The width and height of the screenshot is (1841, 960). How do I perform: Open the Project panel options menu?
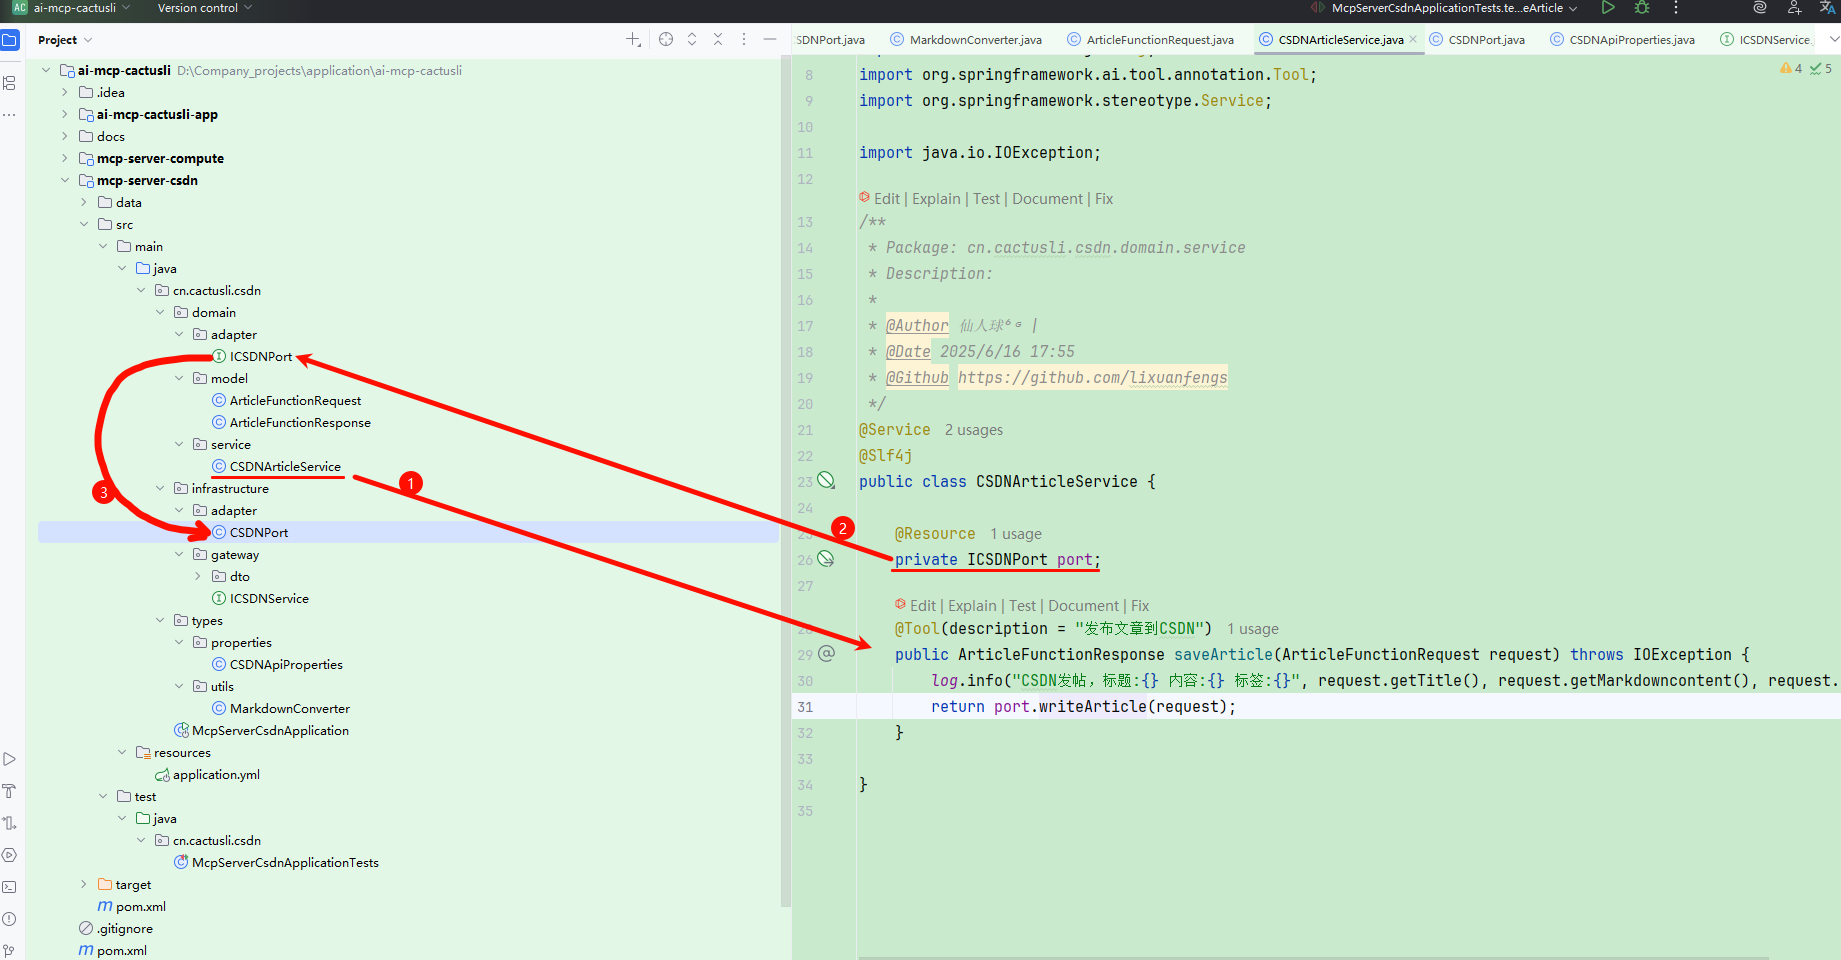pos(744,40)
